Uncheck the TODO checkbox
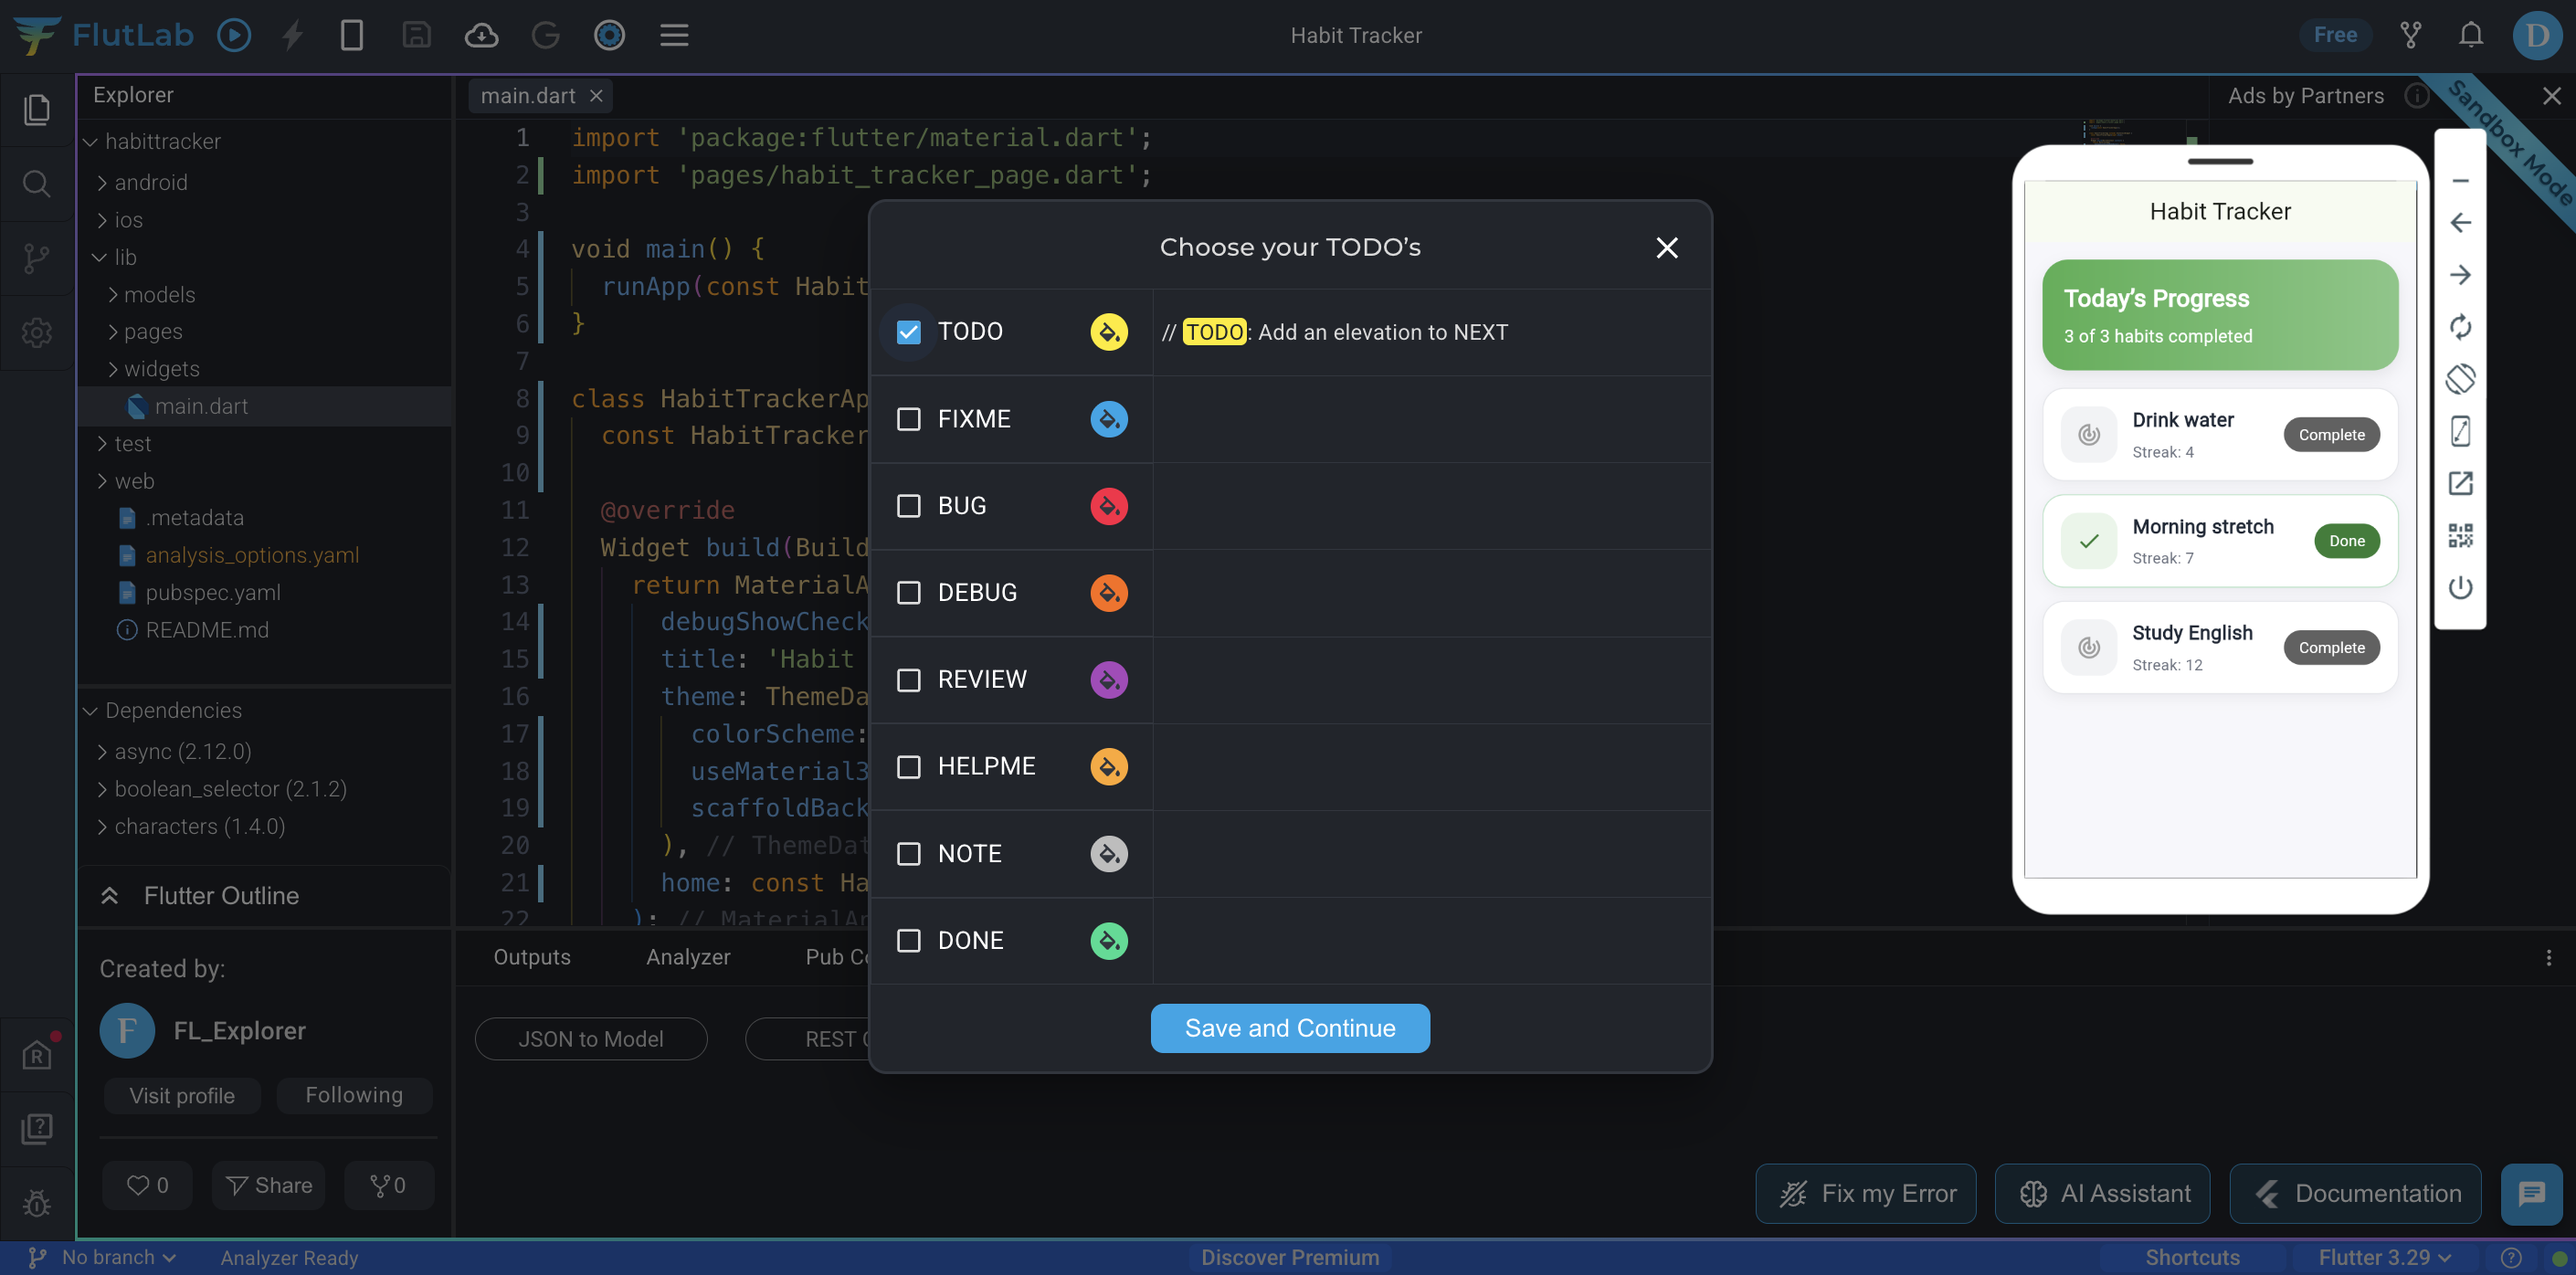 908,332
